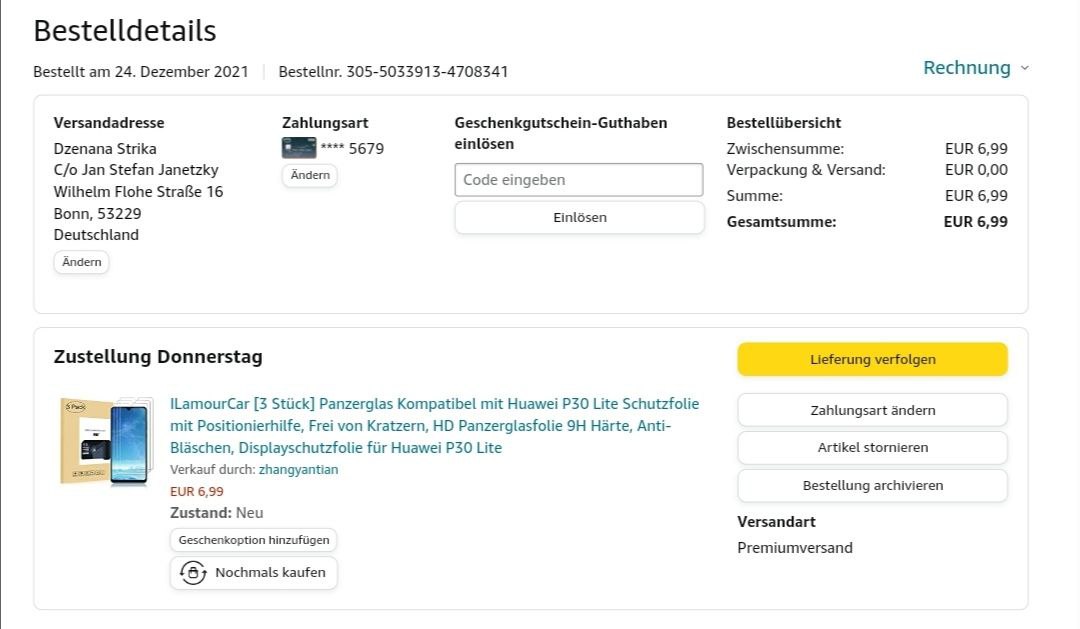Click the order number 305-5033913-4708341
1080x629 pixels.
pyautogui.click(x=393, y=72)
